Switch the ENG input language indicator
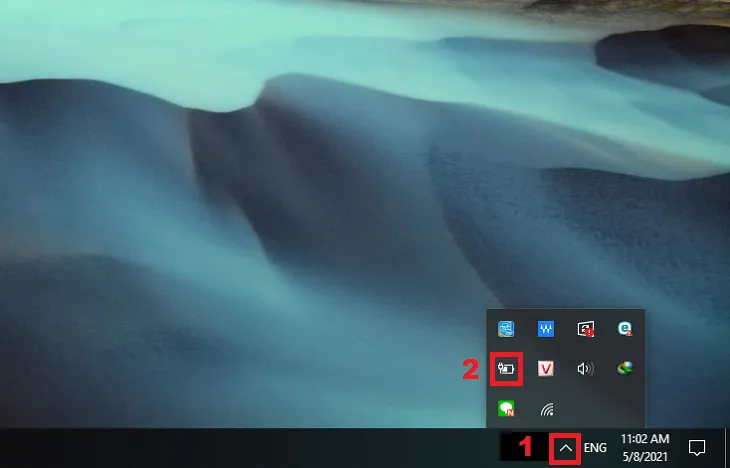 tap(595, 448)
